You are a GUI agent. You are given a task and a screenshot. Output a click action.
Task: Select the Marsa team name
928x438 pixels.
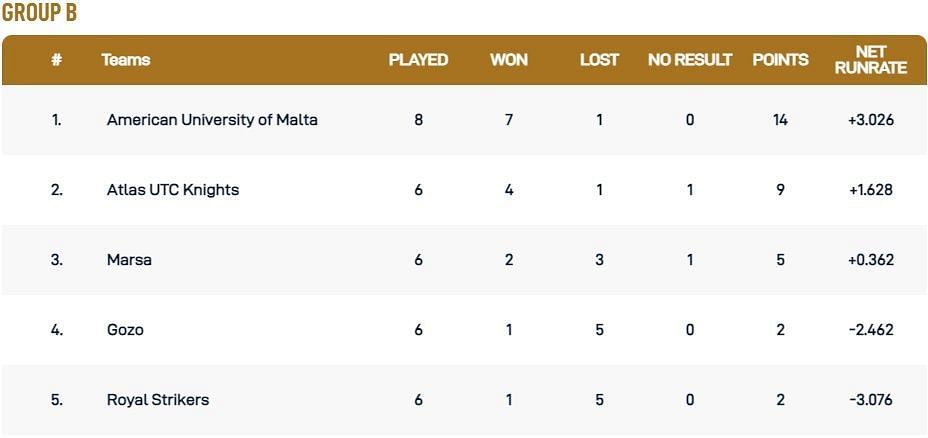click(129, 260)
